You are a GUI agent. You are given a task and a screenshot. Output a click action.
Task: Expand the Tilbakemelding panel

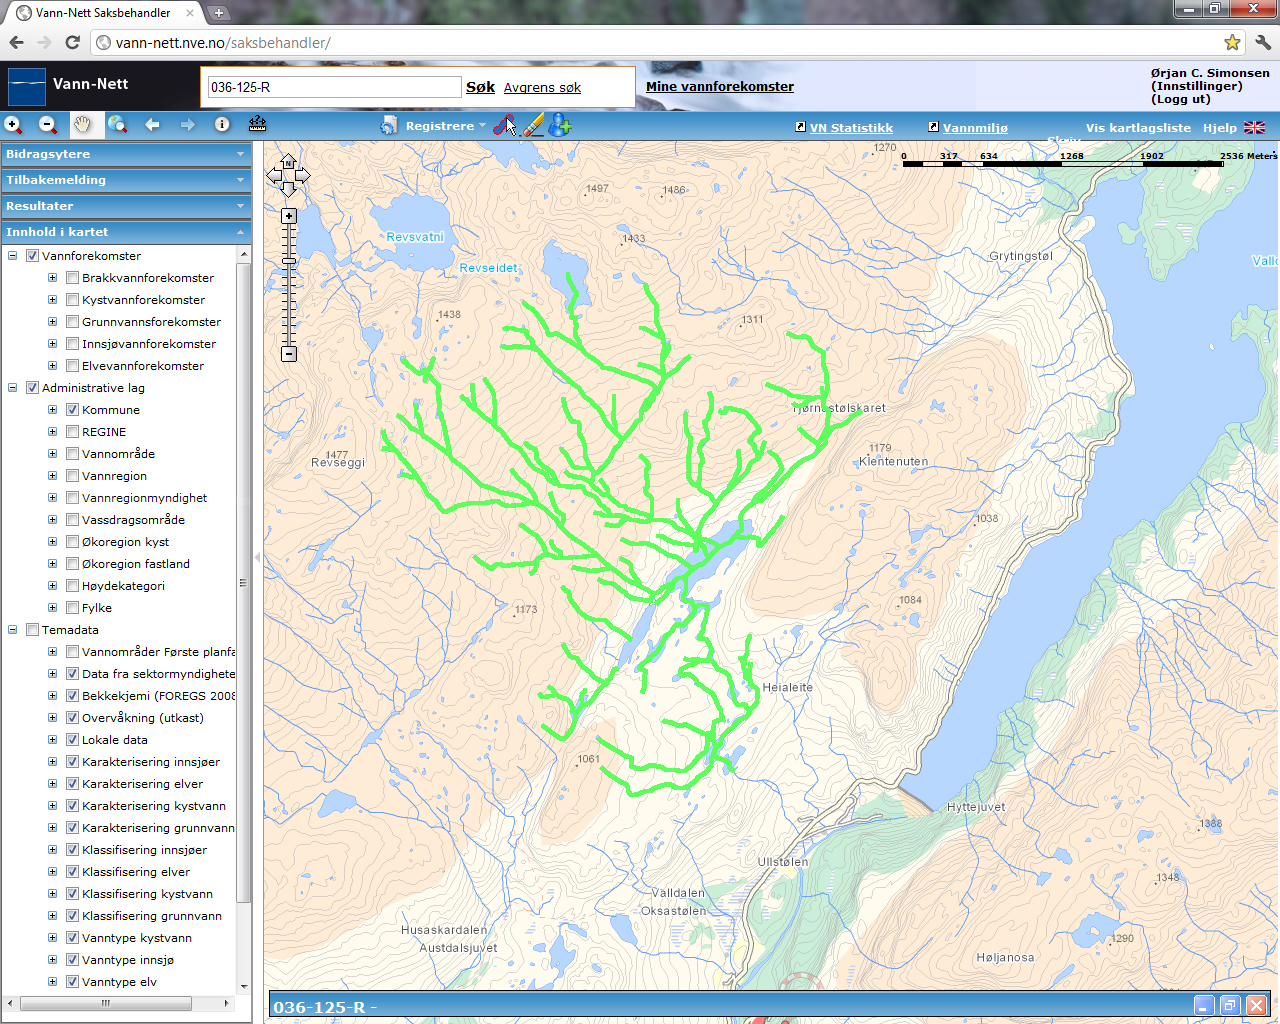coord(126,180)
